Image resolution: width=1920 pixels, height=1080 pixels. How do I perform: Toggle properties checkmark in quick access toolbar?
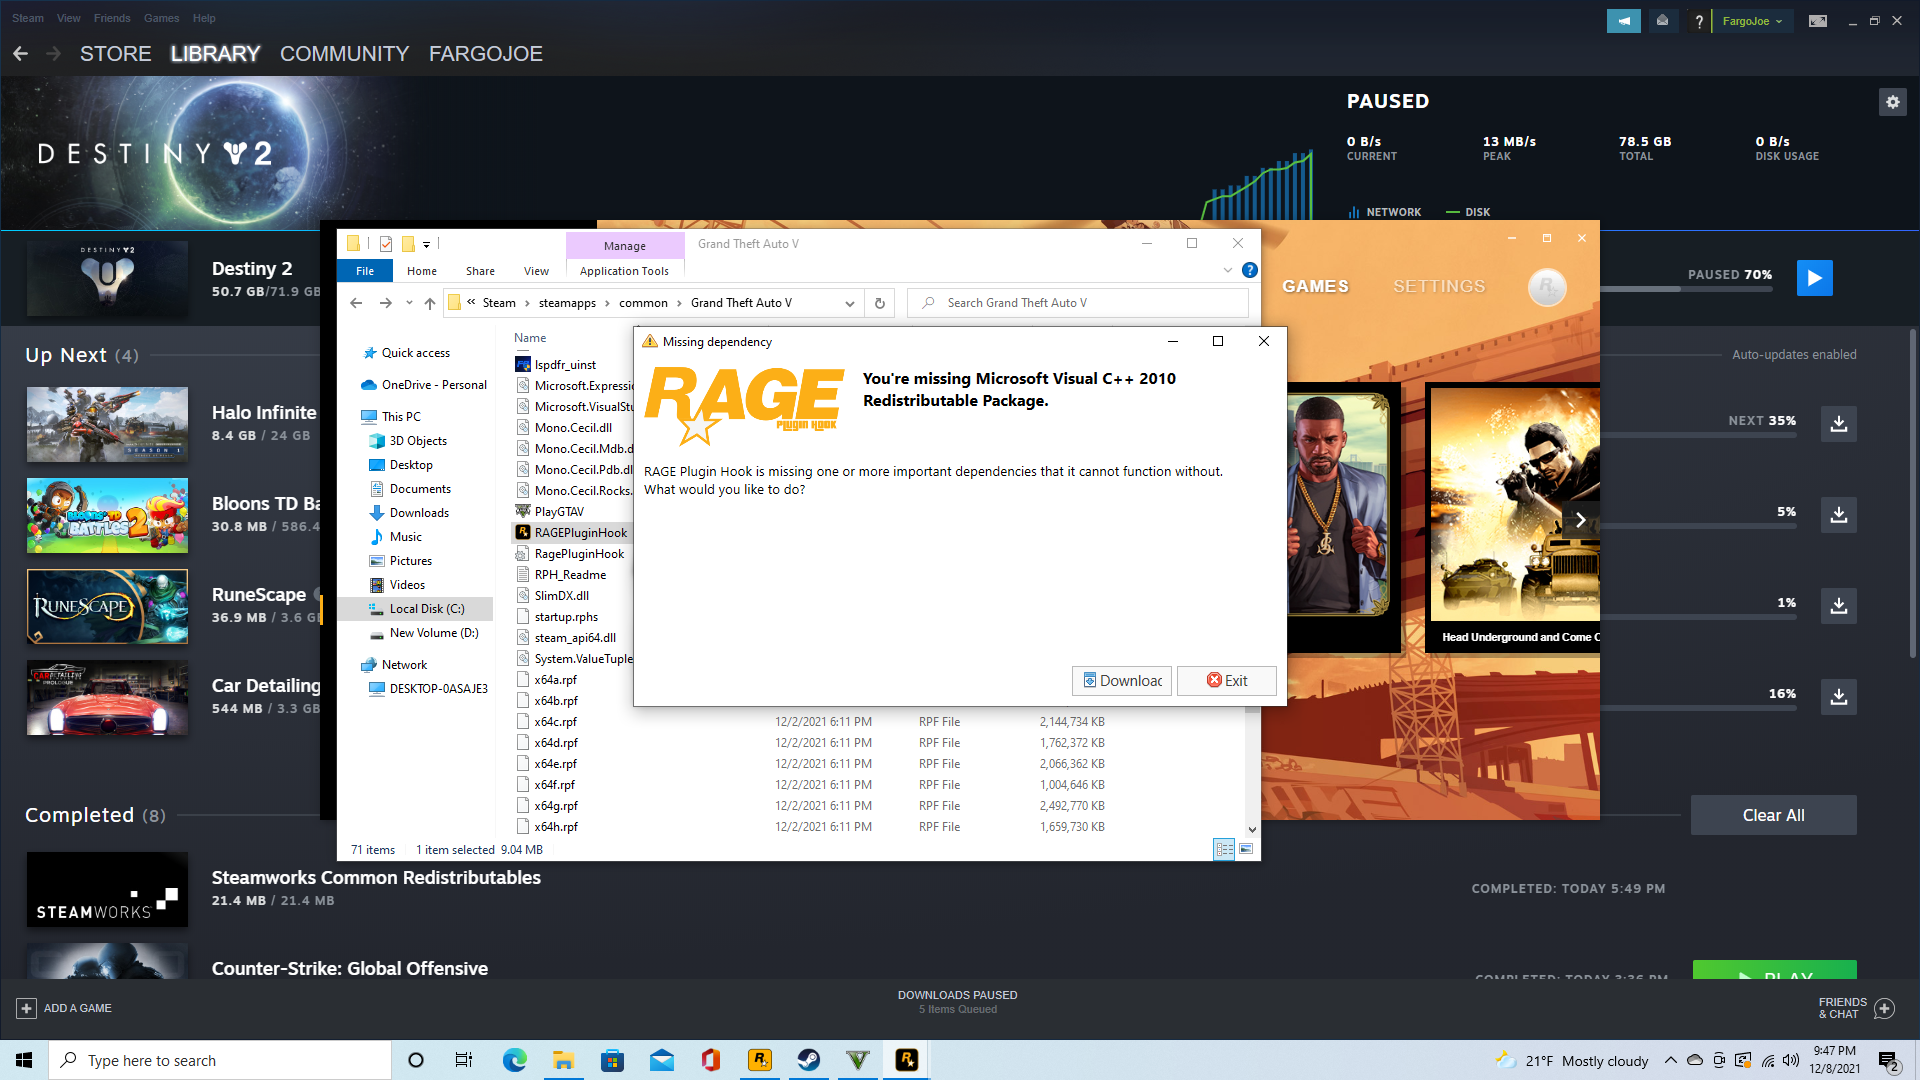(385, 244)
